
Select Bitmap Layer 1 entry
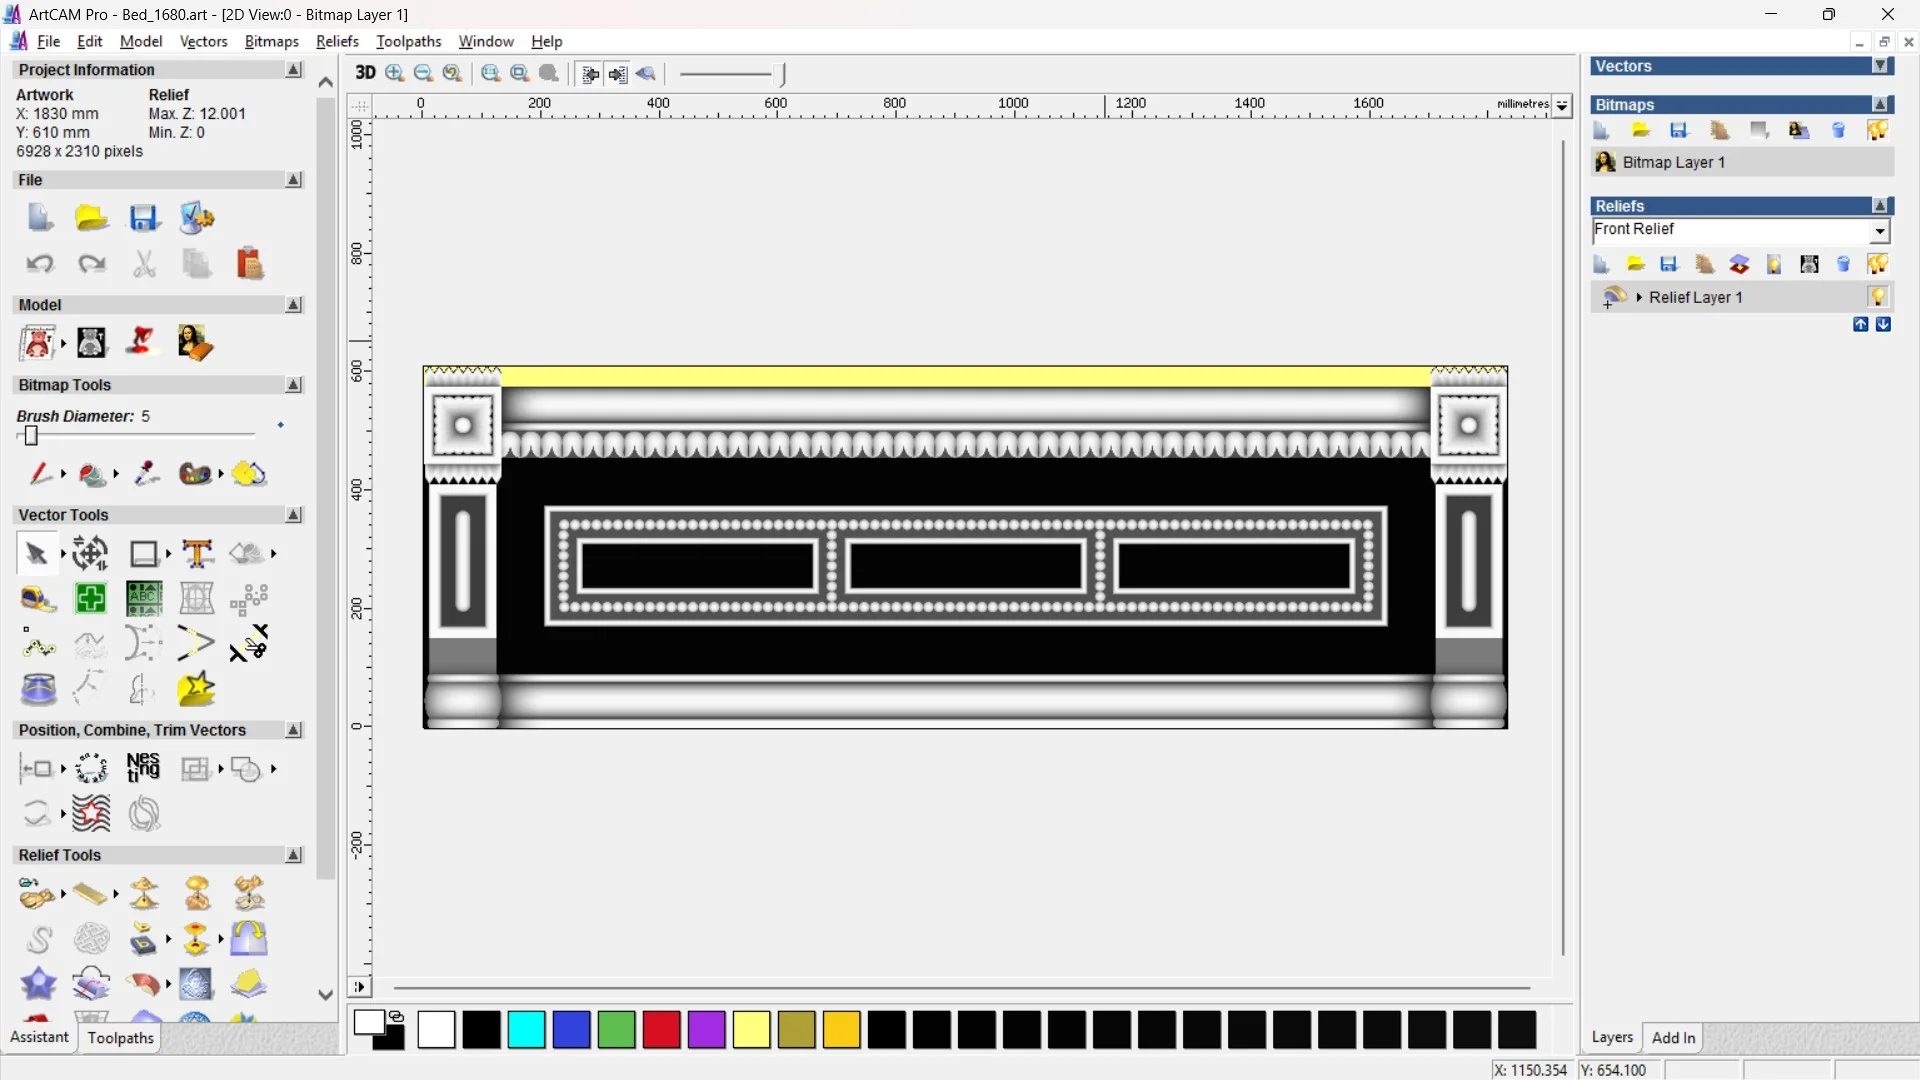click(1673, 162)
